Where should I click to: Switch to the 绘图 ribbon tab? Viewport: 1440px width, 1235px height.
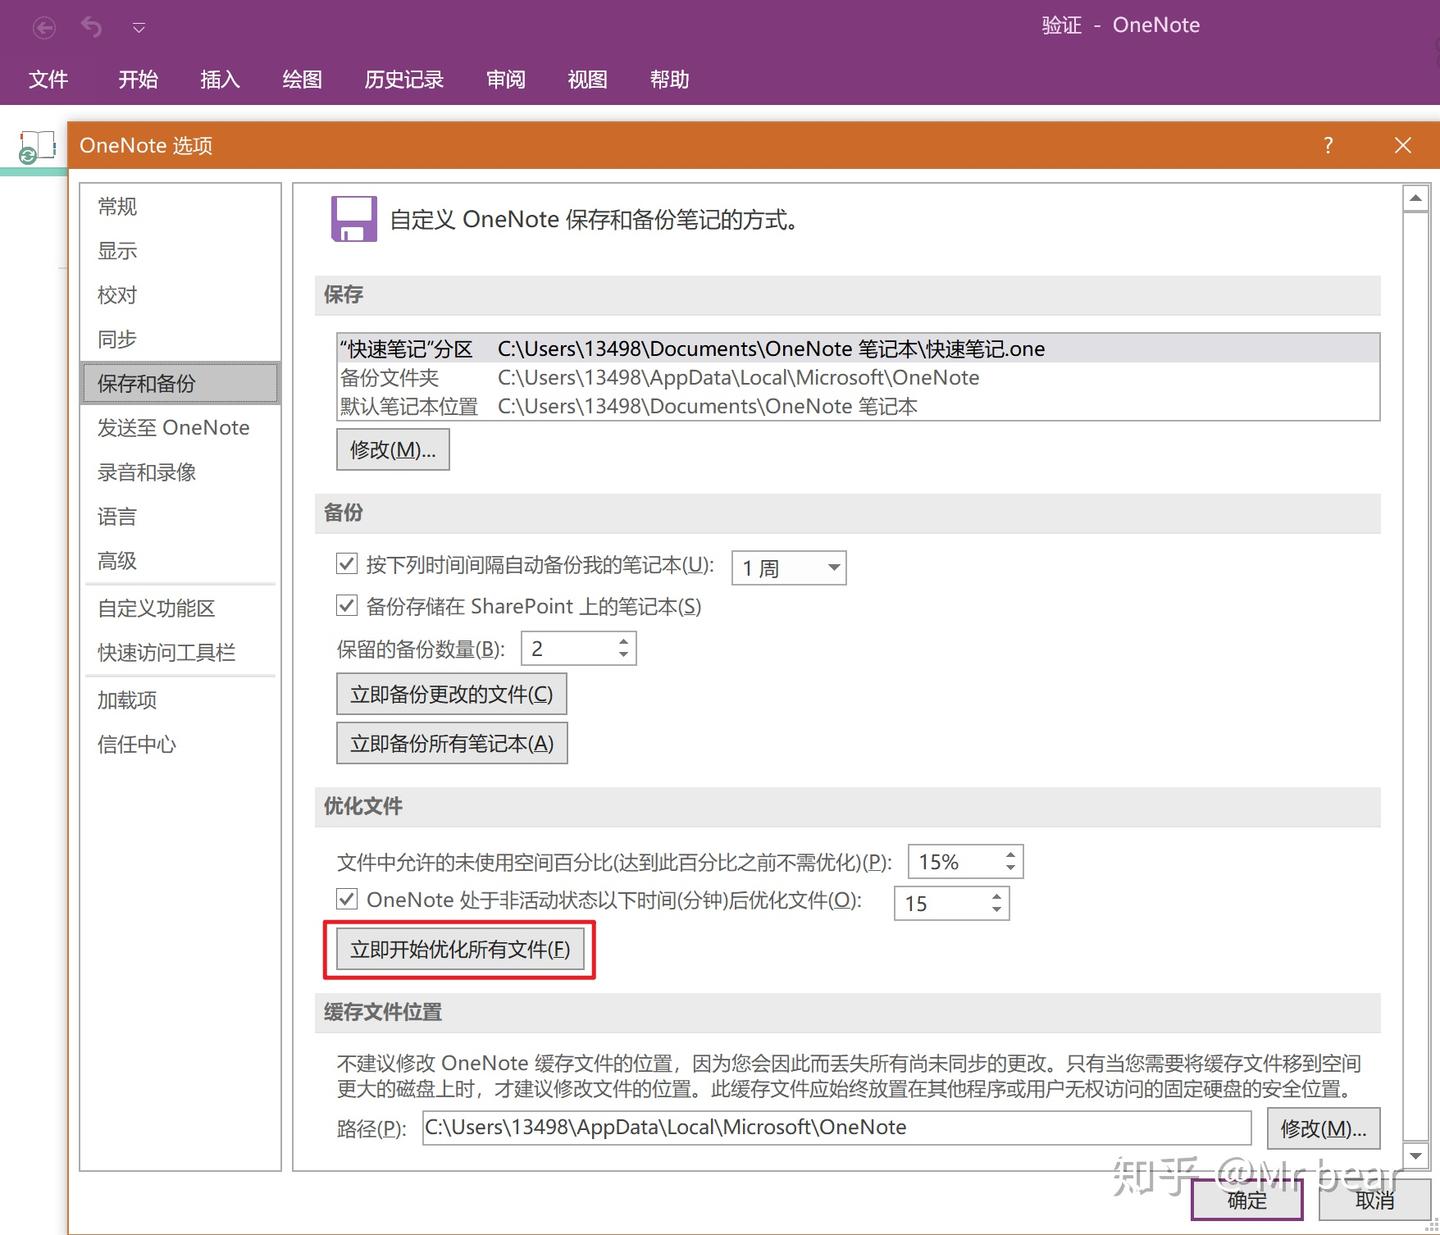click(x=301, y=80)
